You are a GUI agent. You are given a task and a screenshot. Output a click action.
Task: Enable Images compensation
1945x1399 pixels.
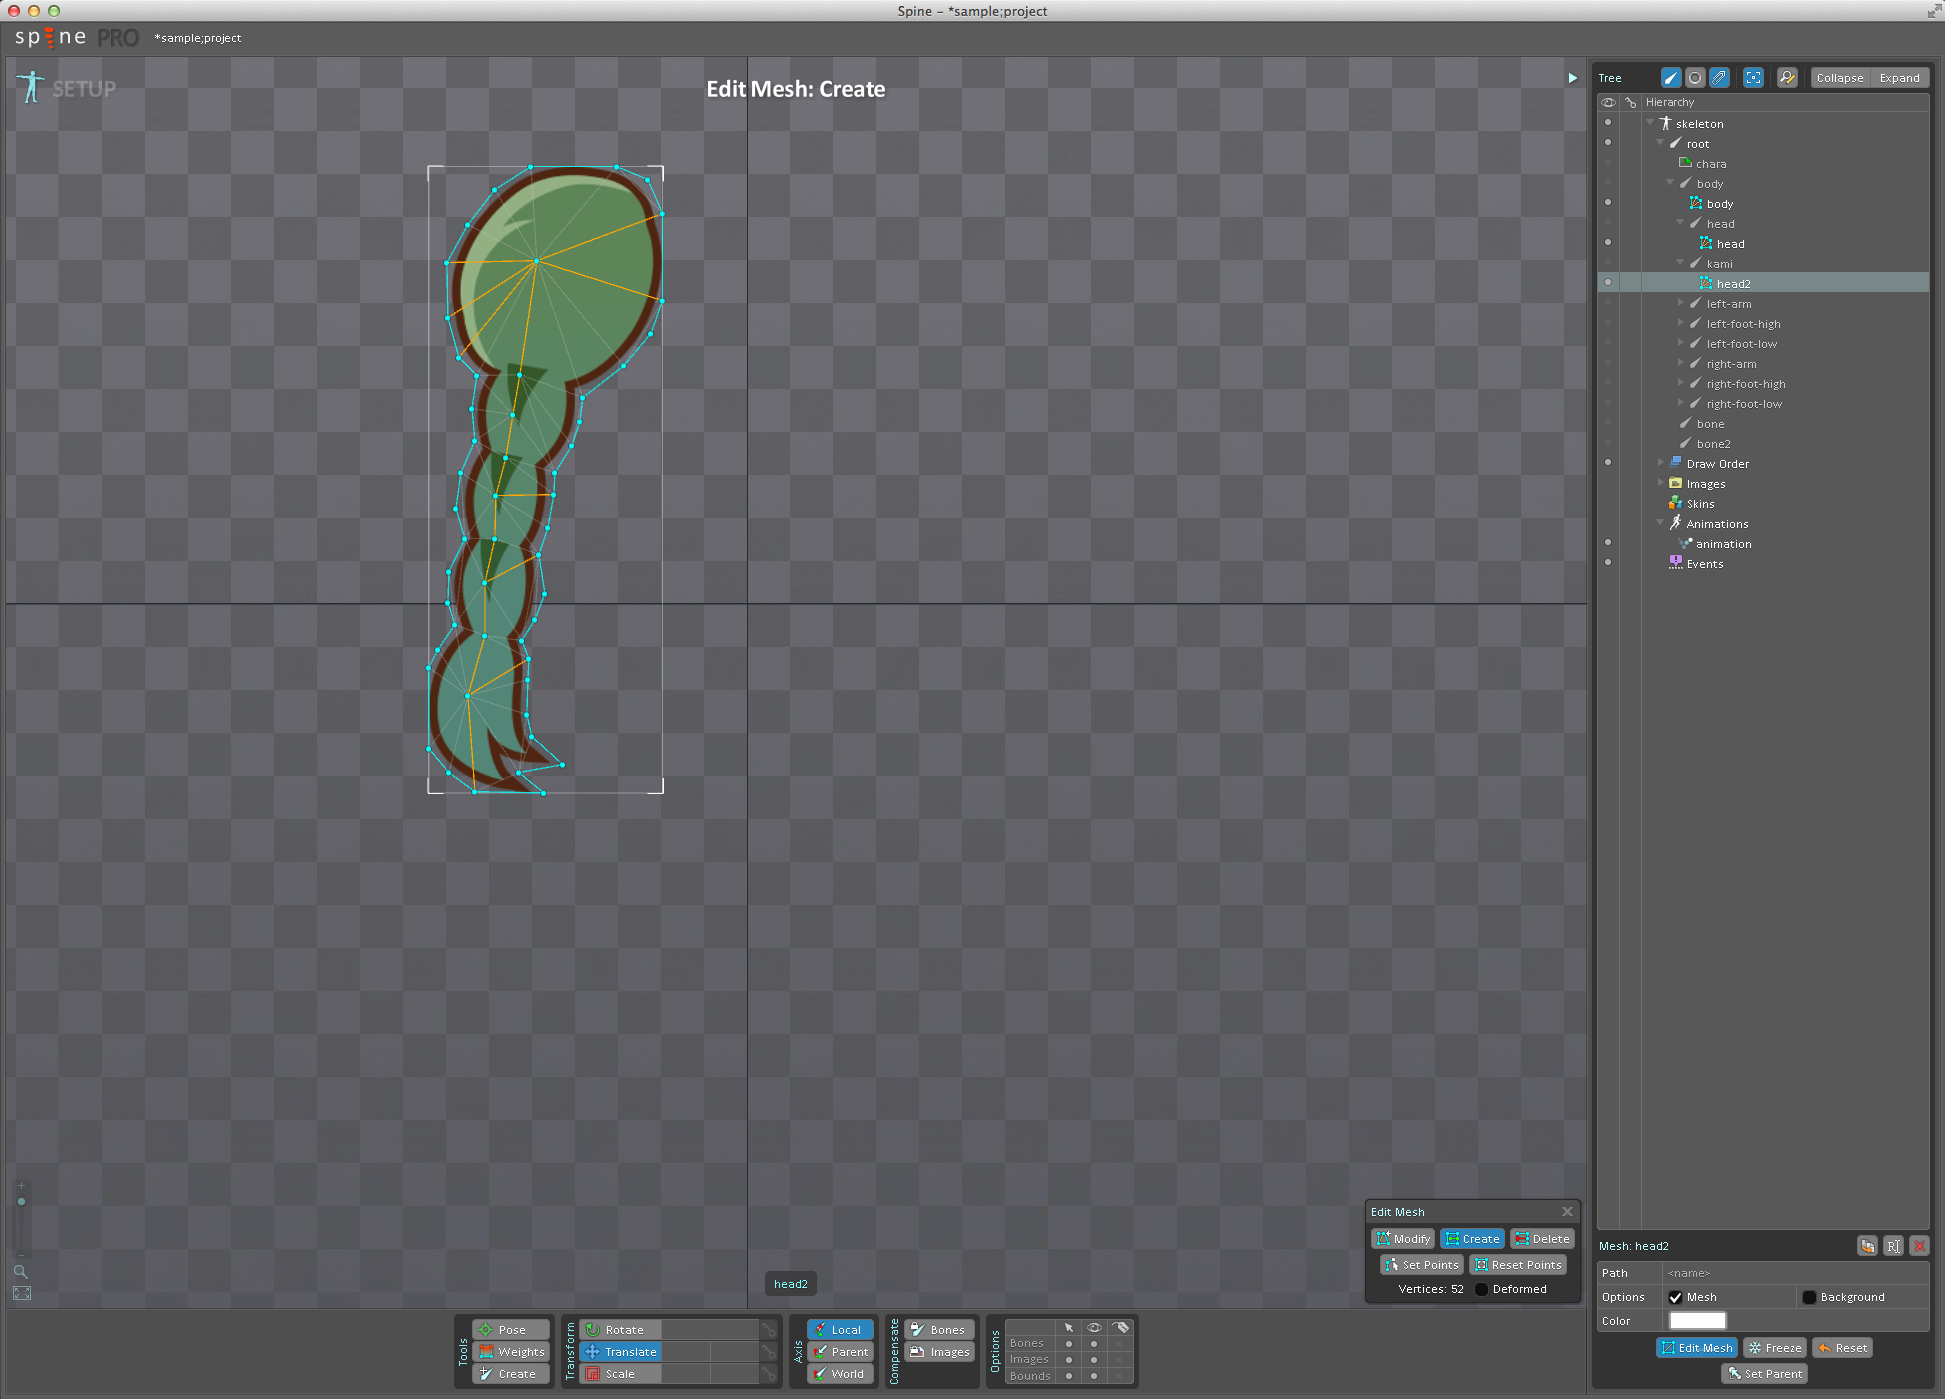[x=939, y=1352]
